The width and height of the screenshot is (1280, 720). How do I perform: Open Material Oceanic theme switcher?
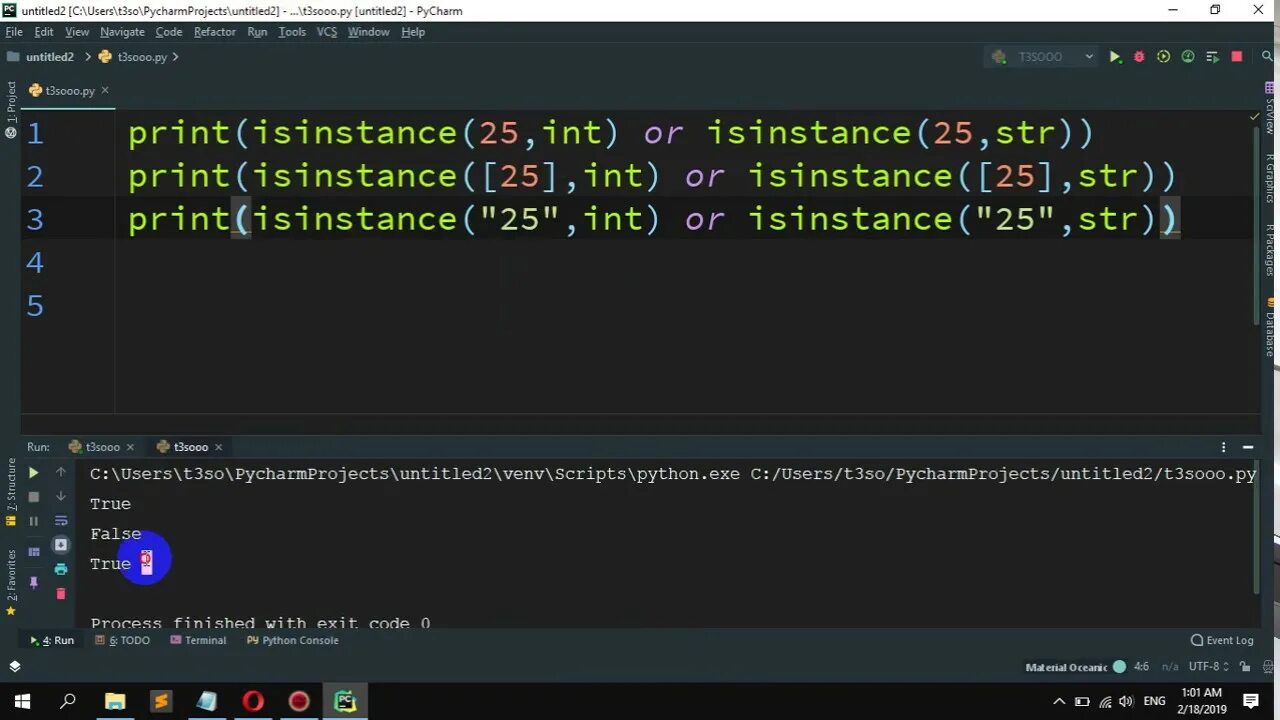click(x=1075, y=667)
